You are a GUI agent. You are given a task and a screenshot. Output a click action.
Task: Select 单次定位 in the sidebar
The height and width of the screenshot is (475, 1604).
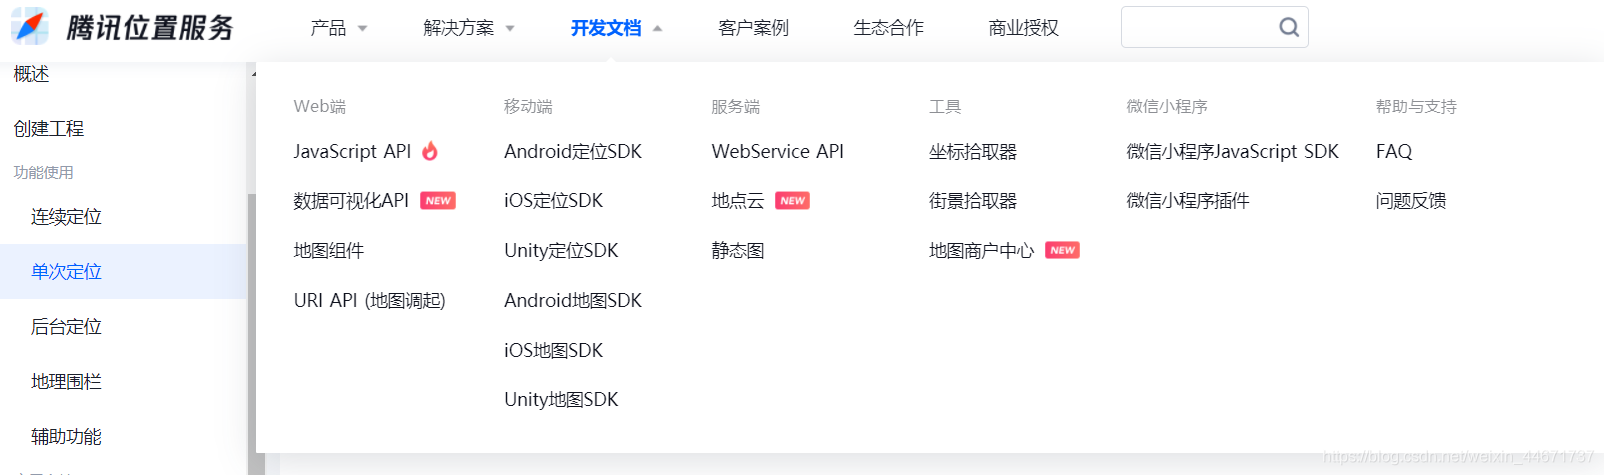click(123, 272)
